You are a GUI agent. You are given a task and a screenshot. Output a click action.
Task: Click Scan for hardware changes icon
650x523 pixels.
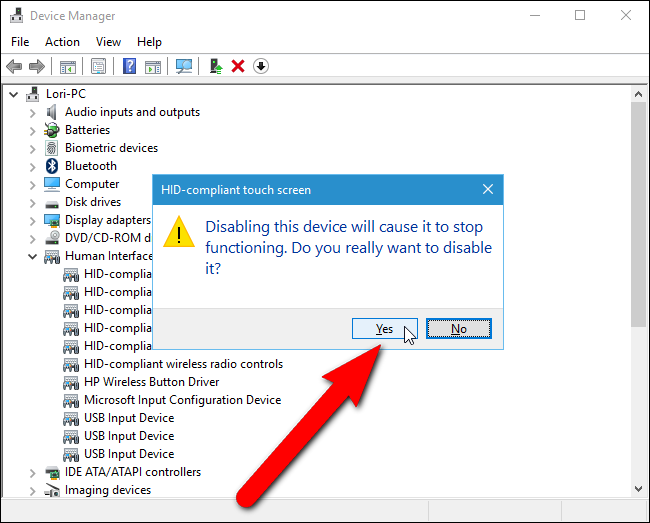point(184,66)
